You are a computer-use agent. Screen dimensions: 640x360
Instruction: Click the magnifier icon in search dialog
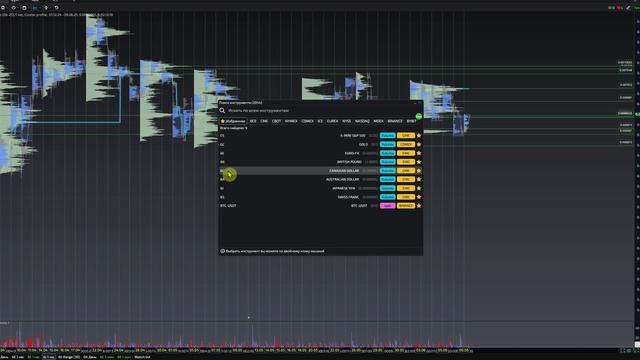click(222, 111)
